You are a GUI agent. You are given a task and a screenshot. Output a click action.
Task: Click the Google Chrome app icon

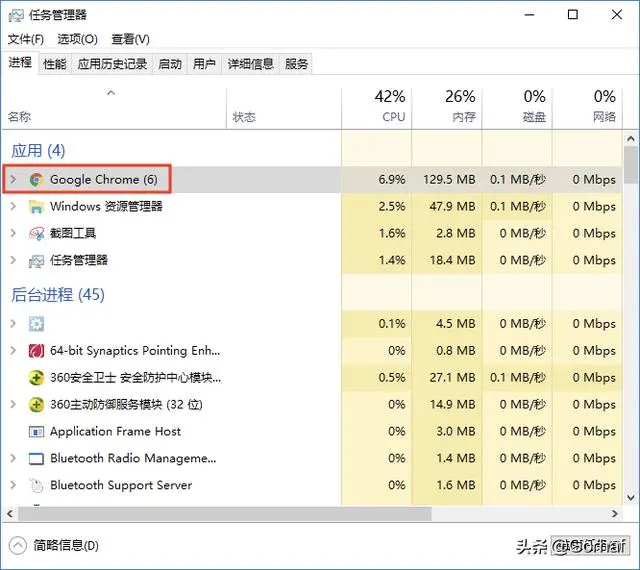[x=36, y=180]
